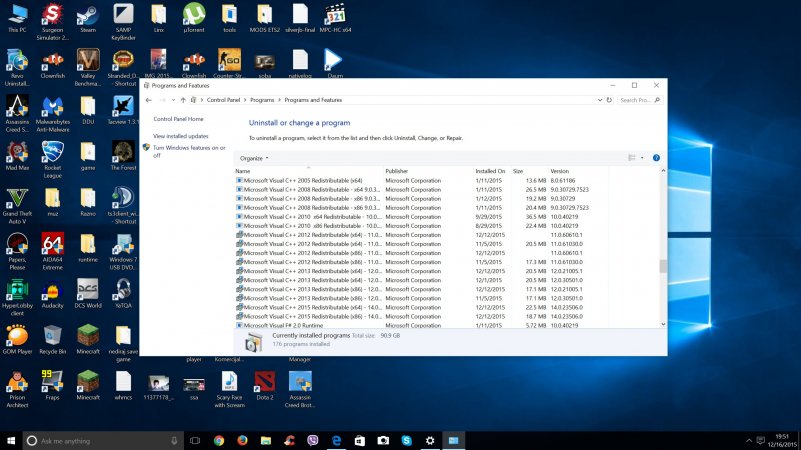Viewport: 801px width, 450px height.
Task: Launch AIDA64 Extreme desktop icon
Action: pyautogui.click(x=52, y=252)
